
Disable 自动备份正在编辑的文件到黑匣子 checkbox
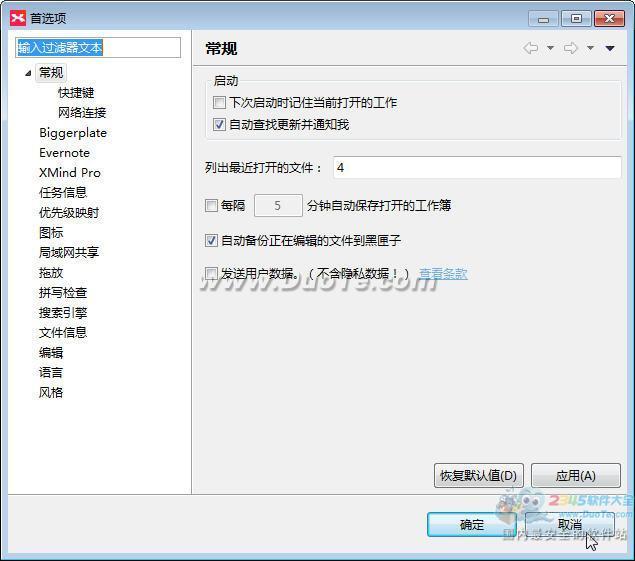pyautogui.click(x=211, y=240)
